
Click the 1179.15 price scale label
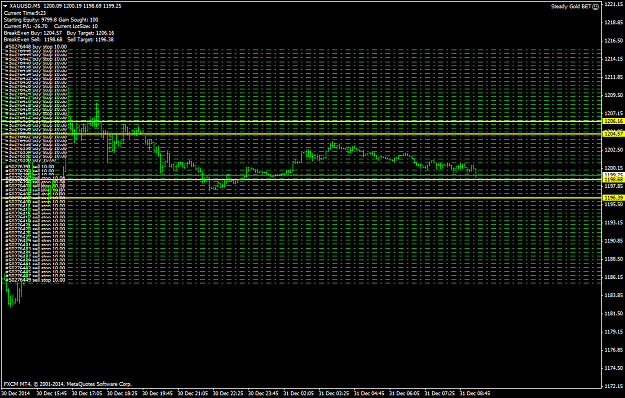point(614,332)
